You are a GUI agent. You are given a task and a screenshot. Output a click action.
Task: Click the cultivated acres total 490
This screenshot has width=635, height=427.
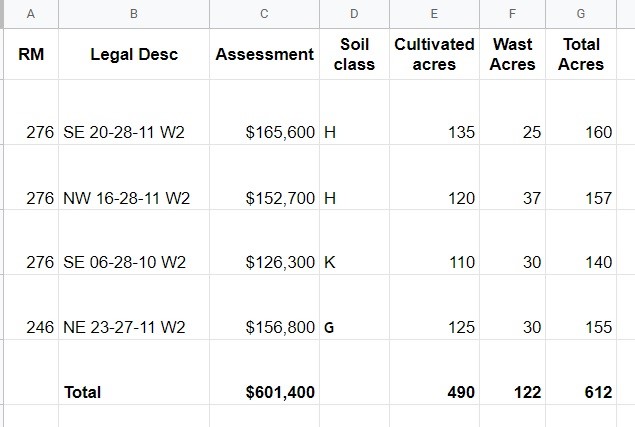point(435,372)
